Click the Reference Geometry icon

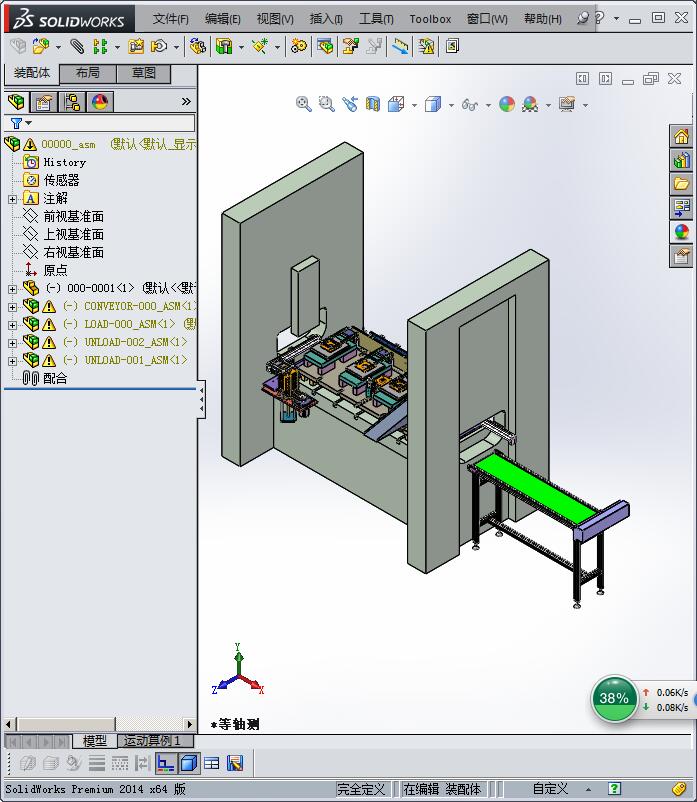(260, 47)
